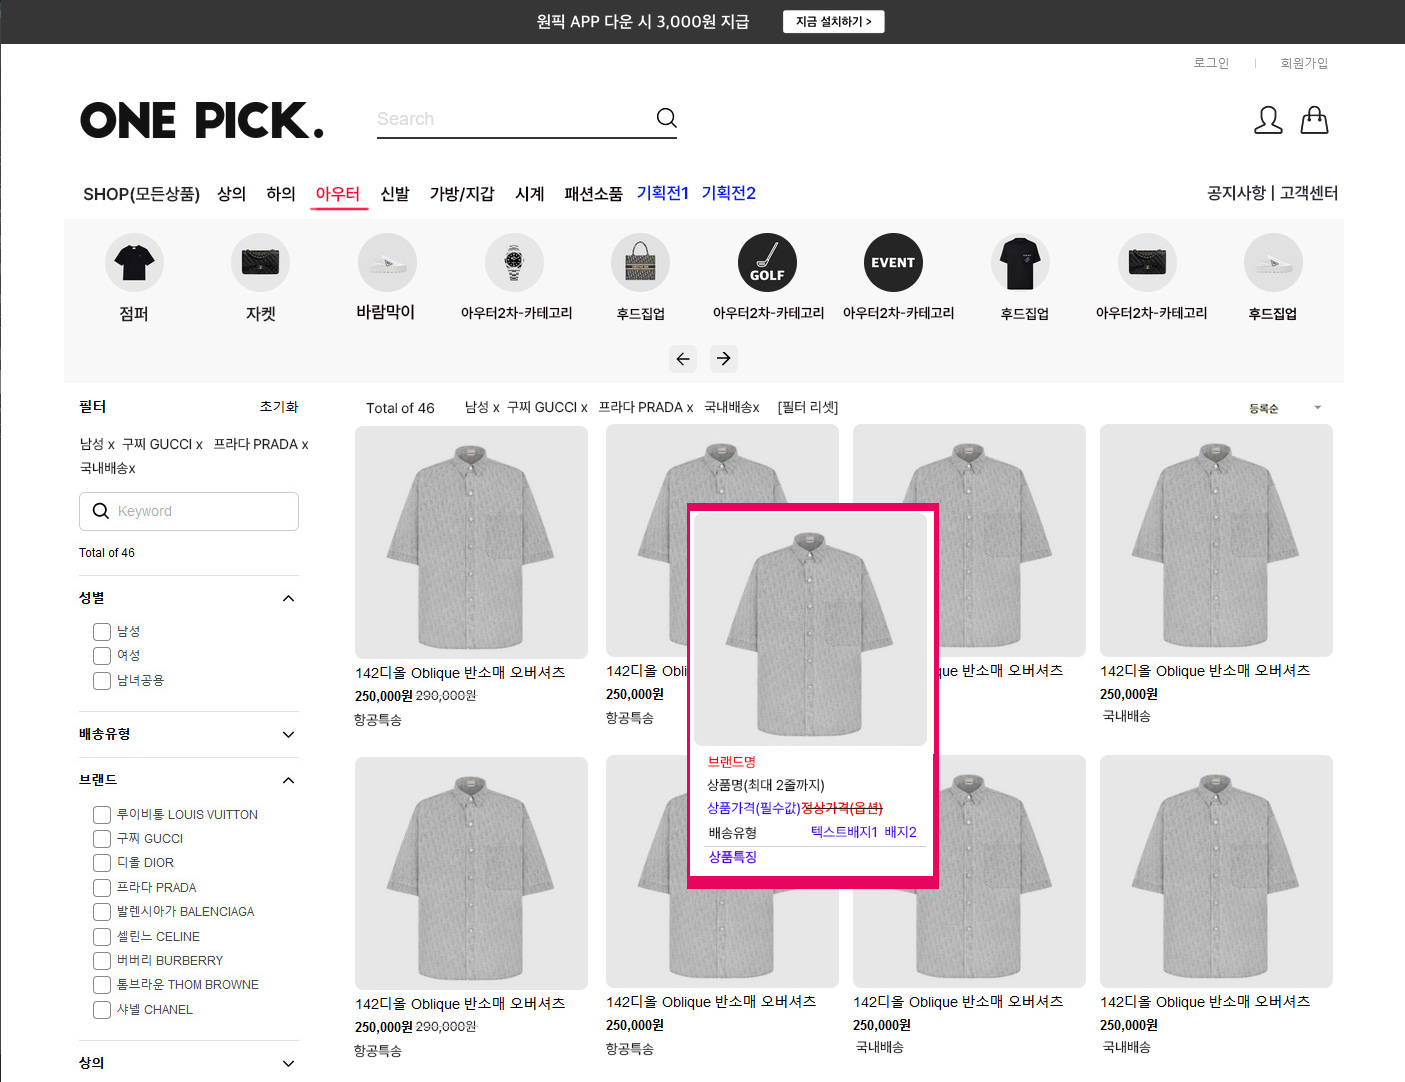The image size is (1405, 1082).
Task: Open the 등록순 sort dropdown
Action: point(1284,408)
